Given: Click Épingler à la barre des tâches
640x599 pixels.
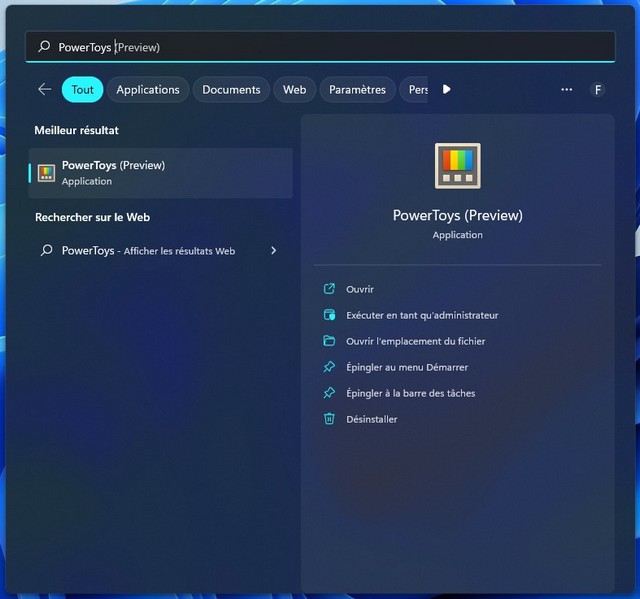Looking at the screenshot, I should (x=410, y=393).
